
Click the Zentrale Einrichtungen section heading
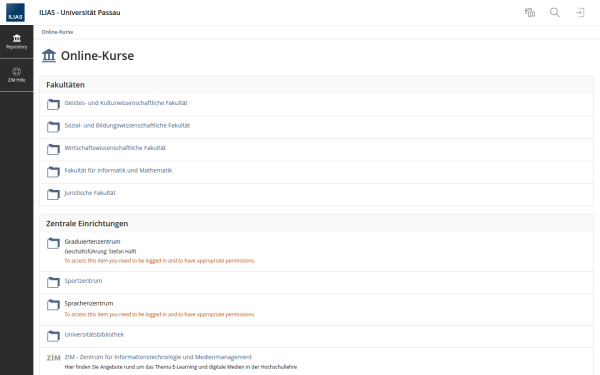[87, 223]
